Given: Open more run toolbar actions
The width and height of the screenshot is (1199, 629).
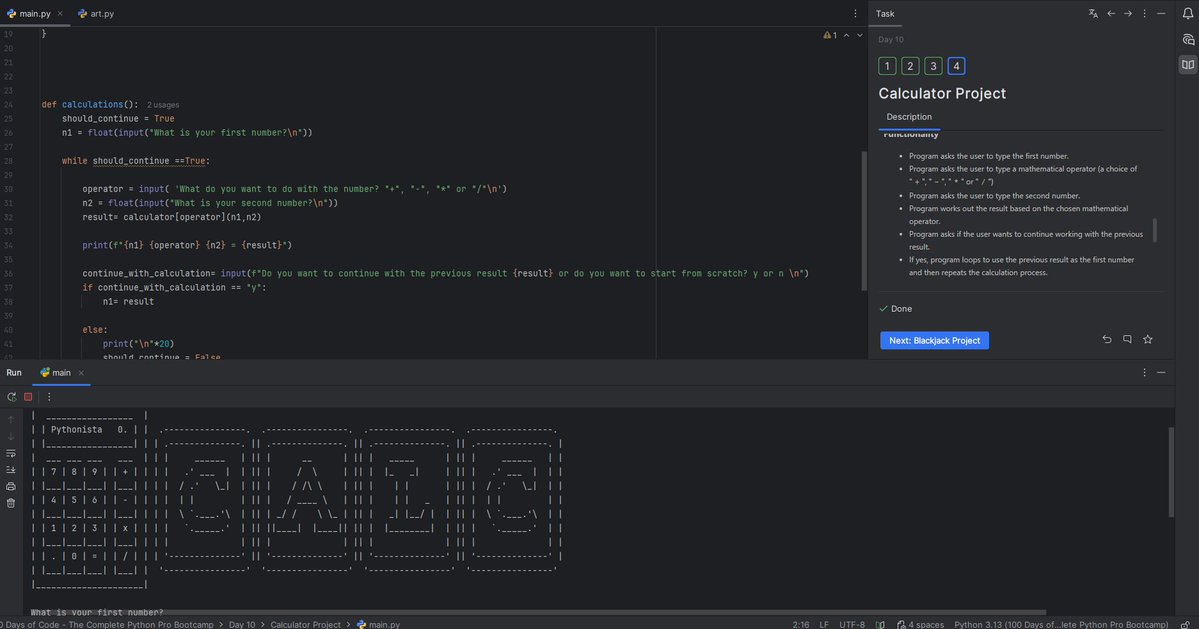Looking at the screenshot, I should 49,397.
